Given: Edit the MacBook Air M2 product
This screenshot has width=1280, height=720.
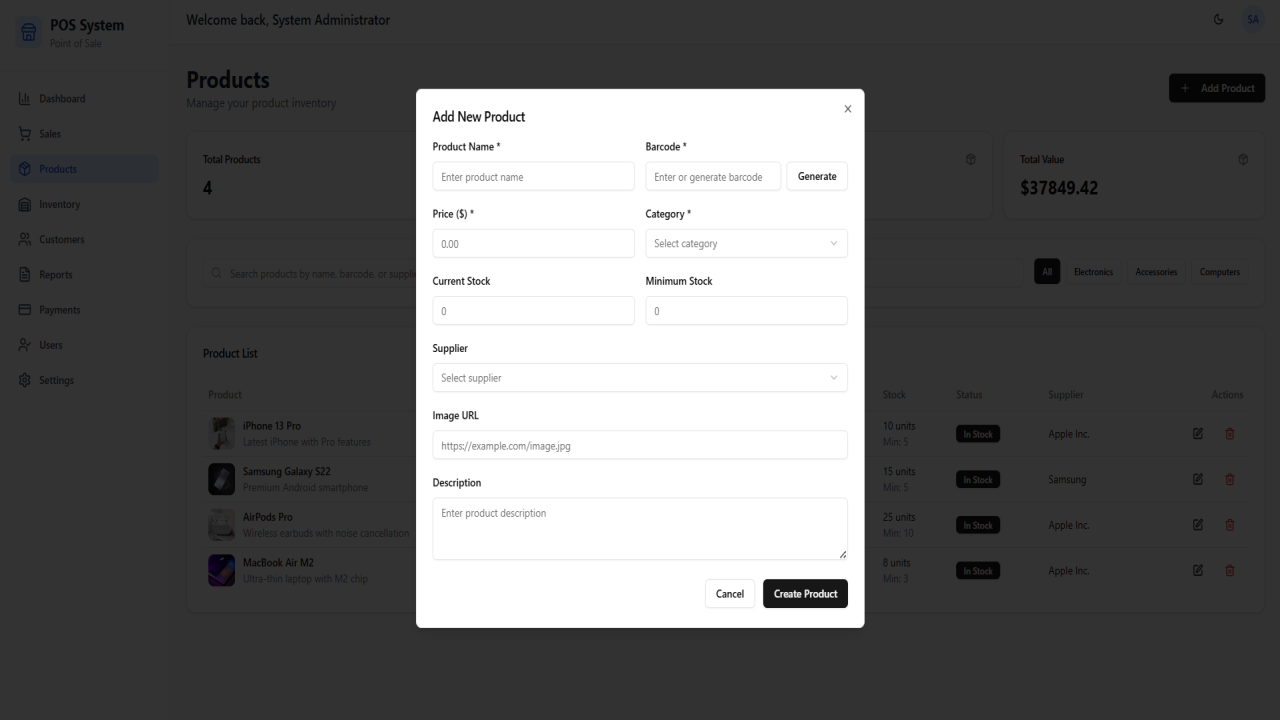Looking at the screenshot, I should tap(1198, 571).
